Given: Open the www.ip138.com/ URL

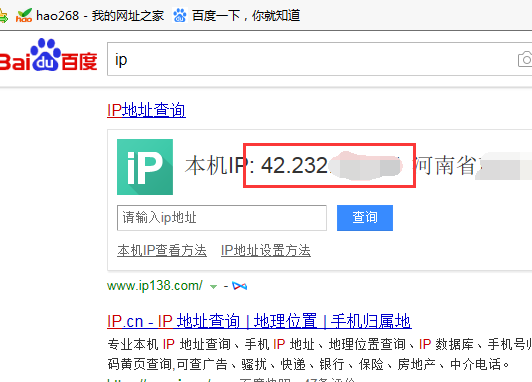Looking at the screenshot, I should (155, 286).
